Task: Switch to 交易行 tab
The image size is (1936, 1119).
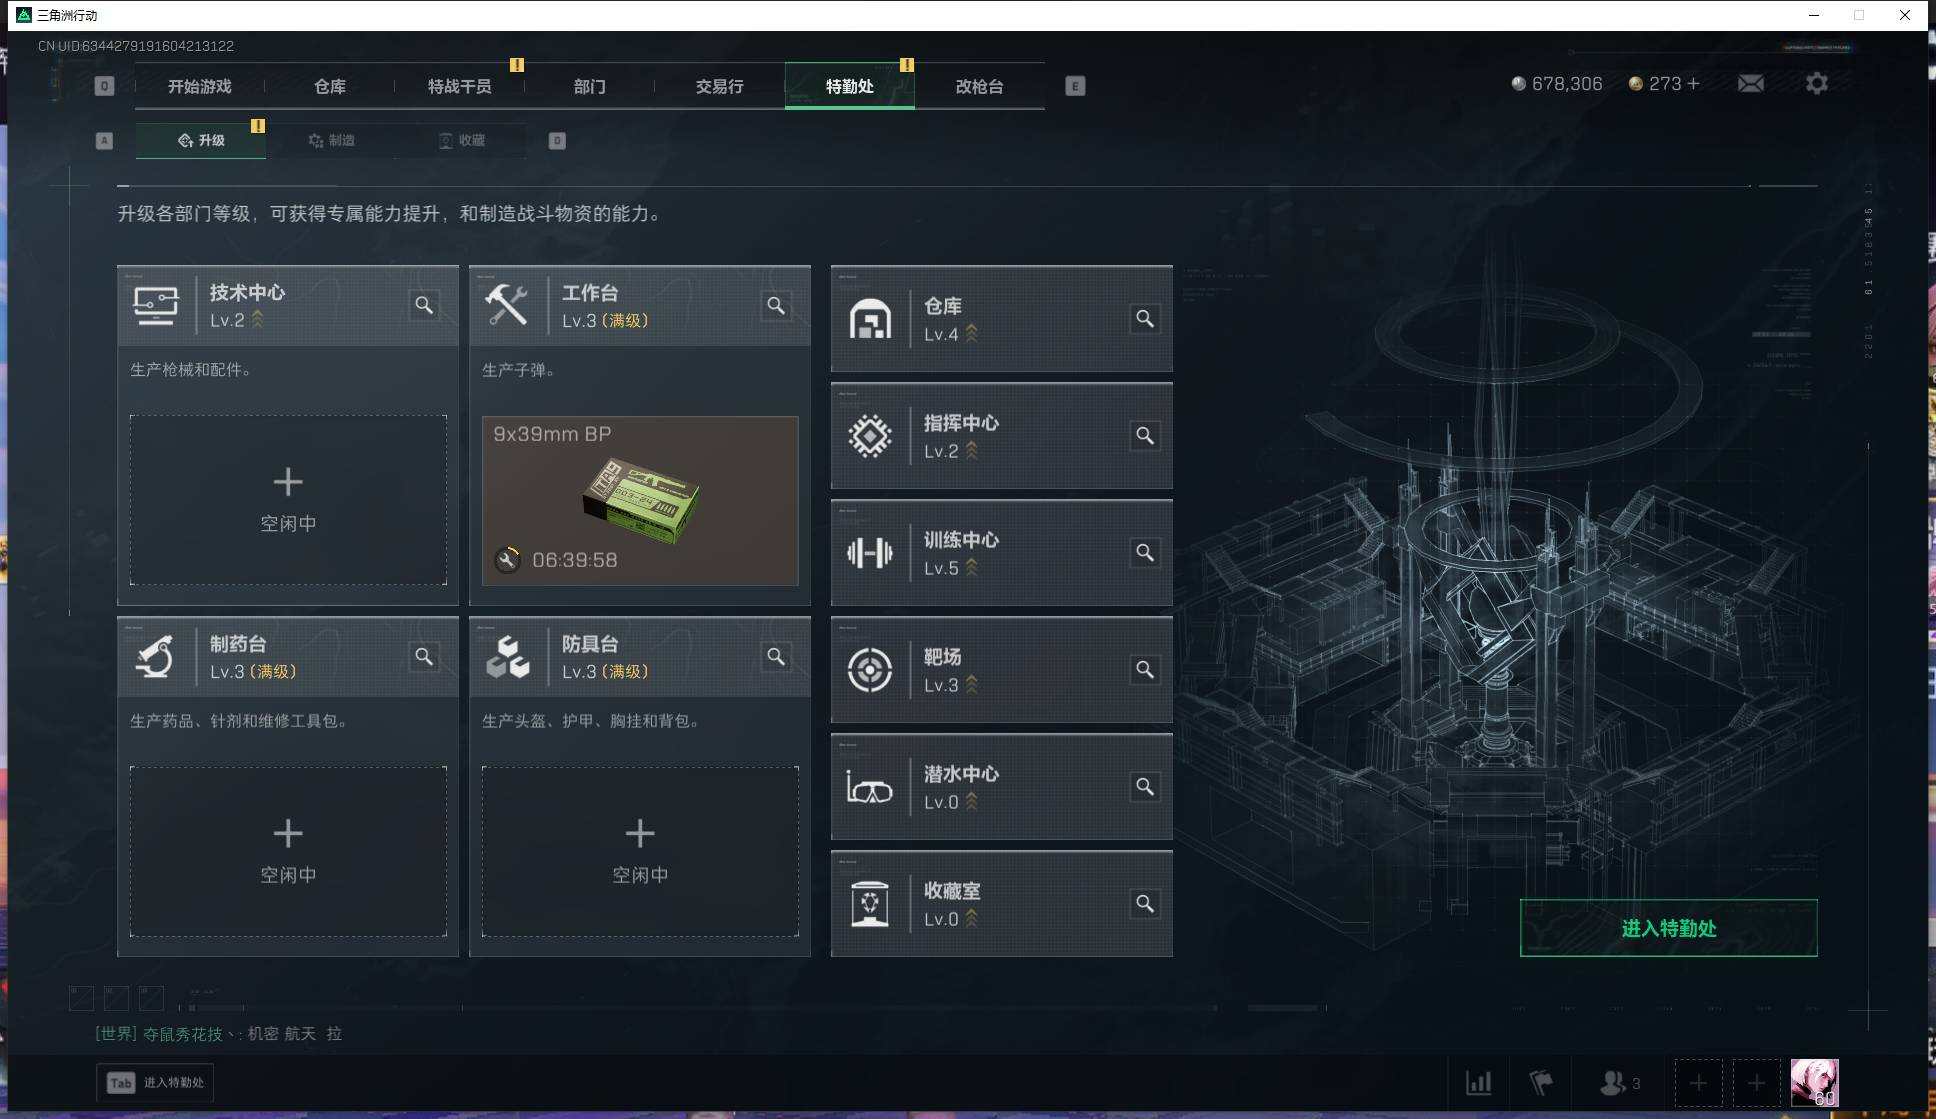Action: pyautogui.click(x=720, y=86)
